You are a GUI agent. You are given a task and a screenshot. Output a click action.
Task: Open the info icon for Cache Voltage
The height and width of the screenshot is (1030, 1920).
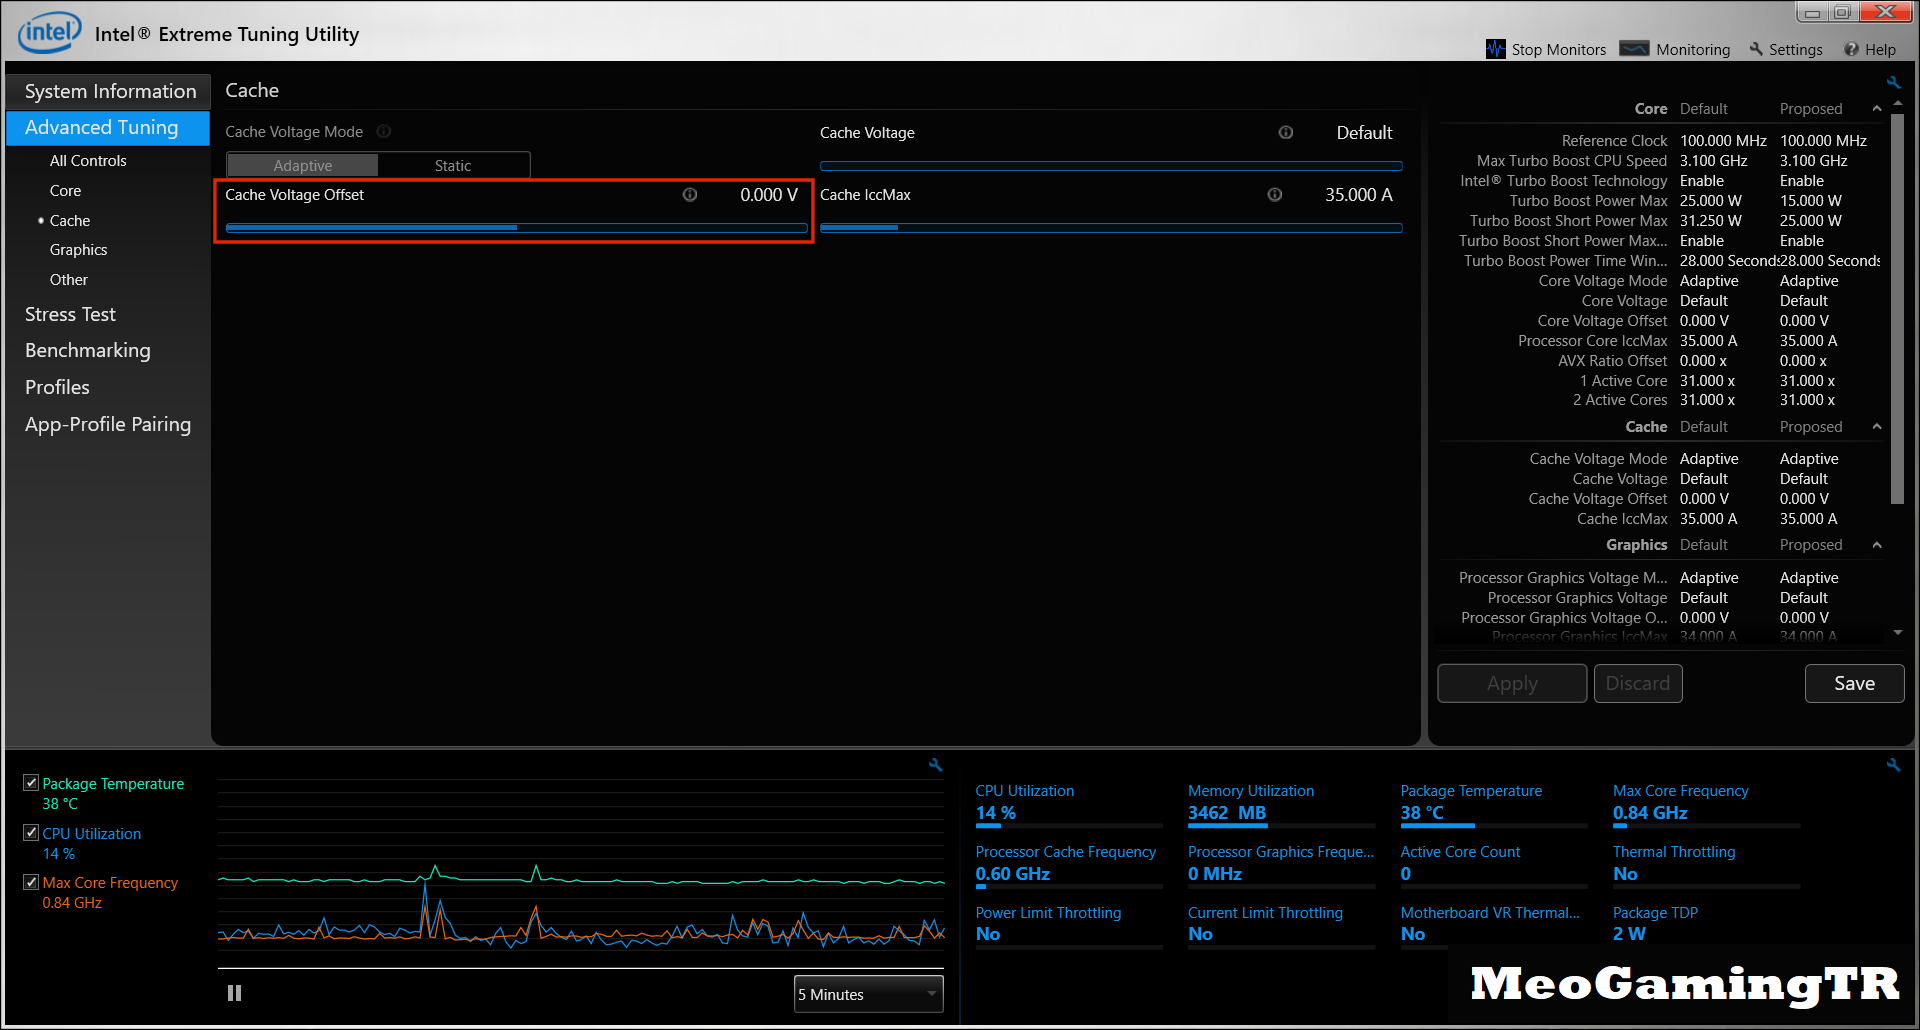point(1286,132)
